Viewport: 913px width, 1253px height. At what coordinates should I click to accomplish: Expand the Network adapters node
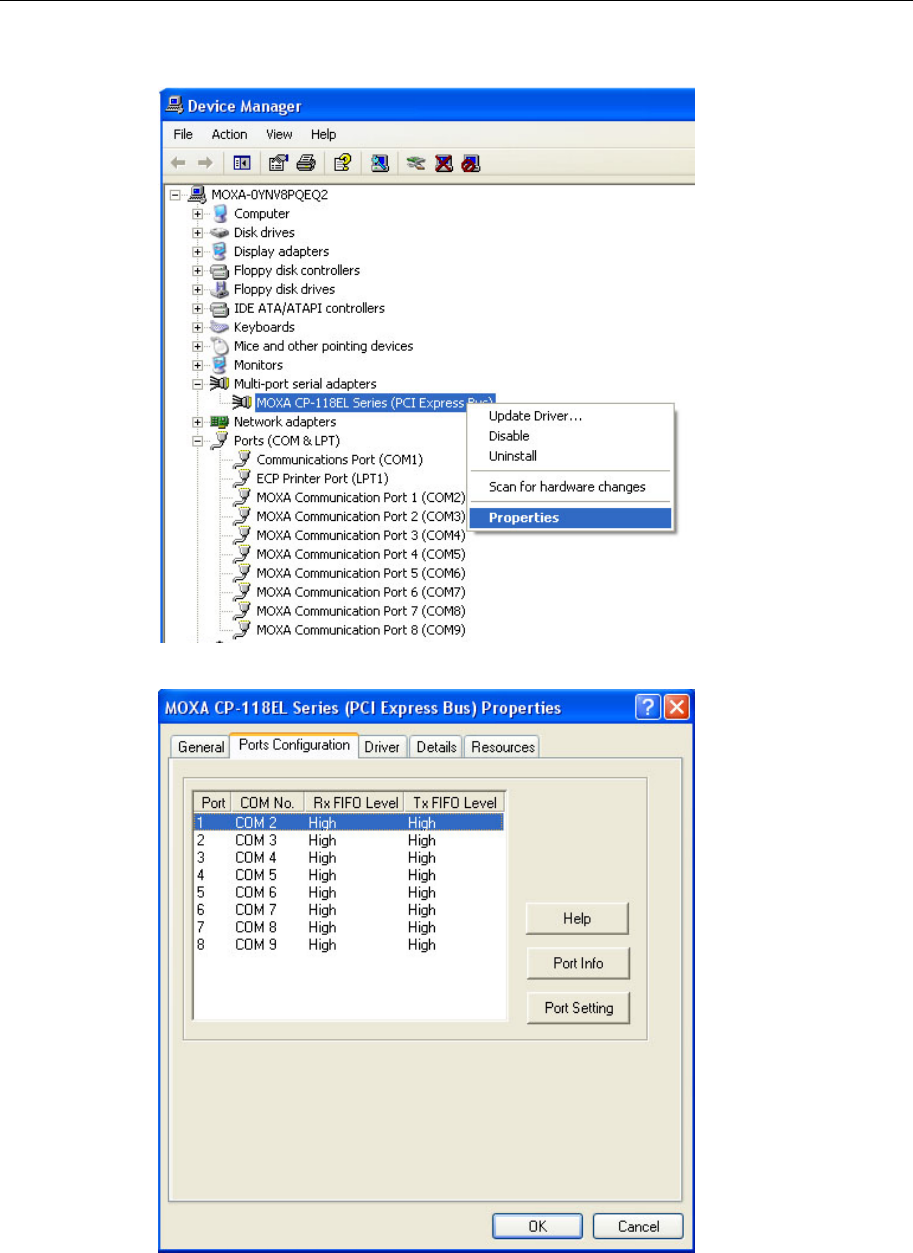pyautogui.click(x=198, y=422)
